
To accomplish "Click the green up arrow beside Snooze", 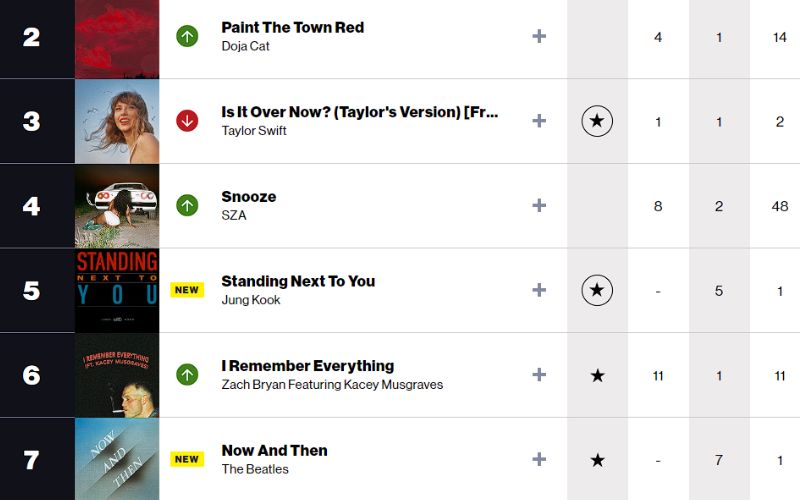I will tap(187, 205).
